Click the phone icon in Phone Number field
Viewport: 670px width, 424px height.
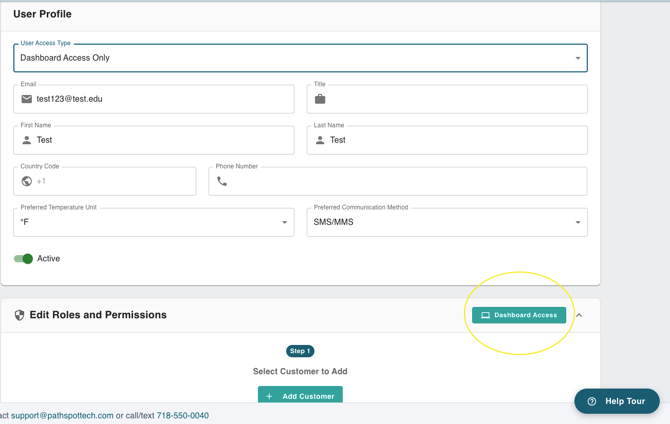(222, 181)
